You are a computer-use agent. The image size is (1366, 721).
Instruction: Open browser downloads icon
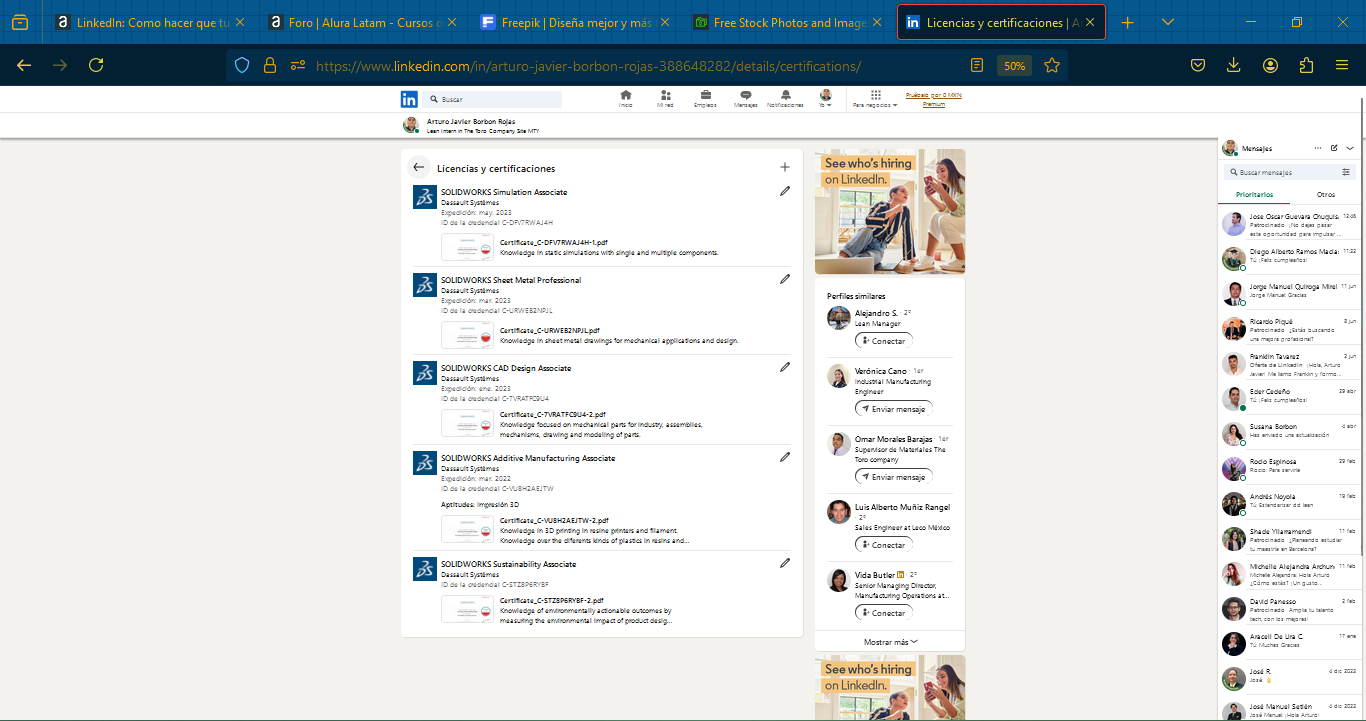coord(1234,65)
